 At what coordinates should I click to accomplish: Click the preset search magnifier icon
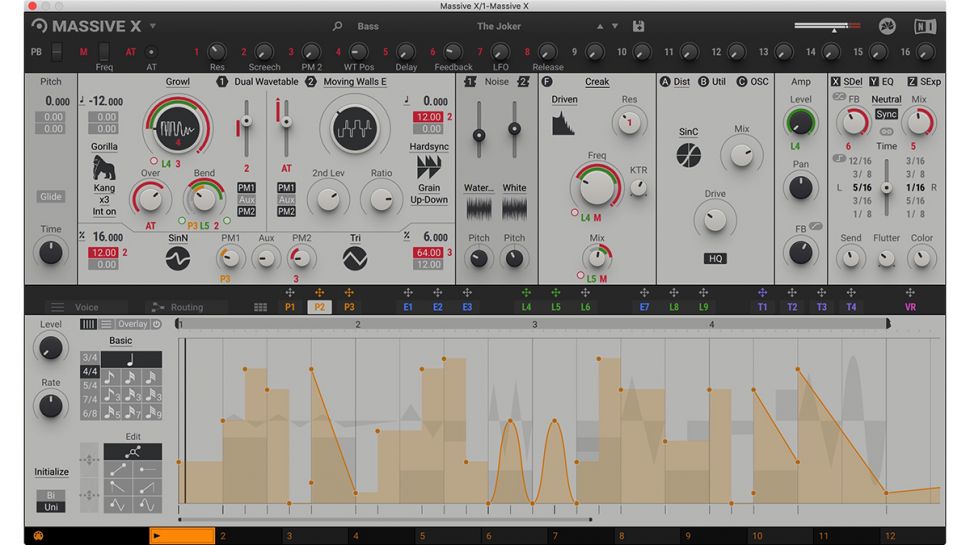337,26
